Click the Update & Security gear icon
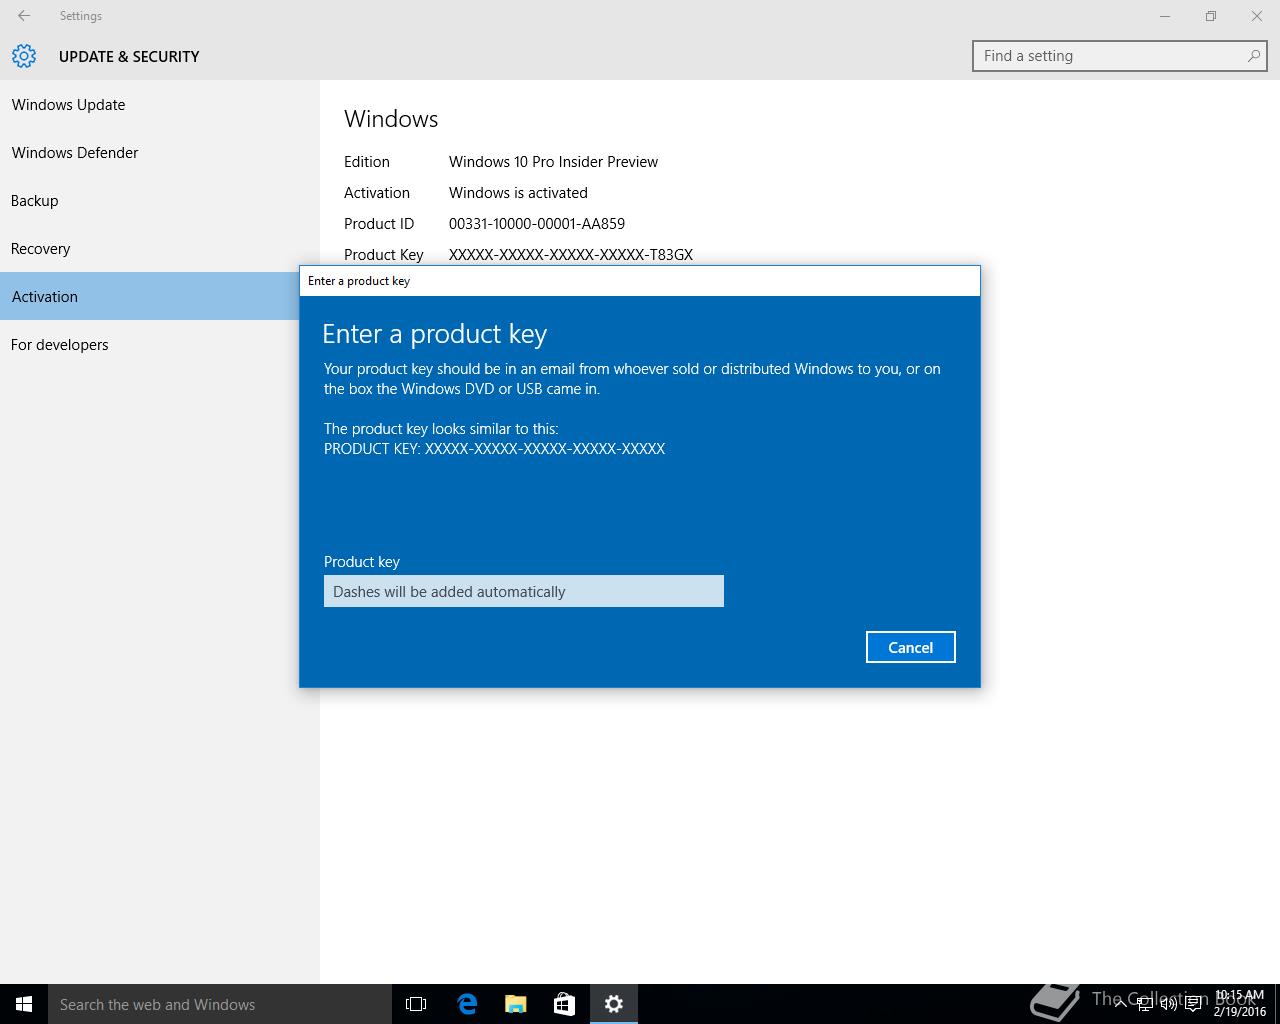Image resolution: width=1280 pixels, height=1024 pixels. click(24, 56)
